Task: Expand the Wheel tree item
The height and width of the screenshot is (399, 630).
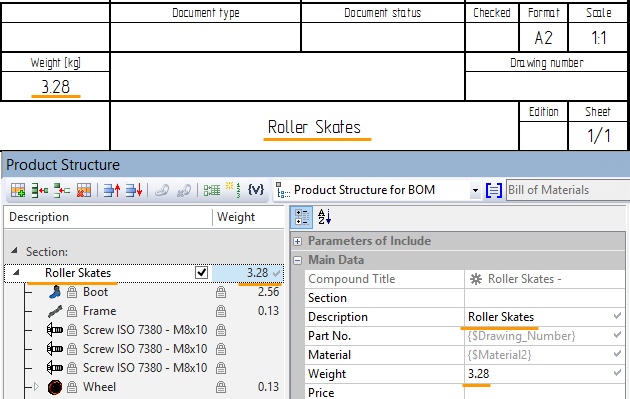Action: 36,387
